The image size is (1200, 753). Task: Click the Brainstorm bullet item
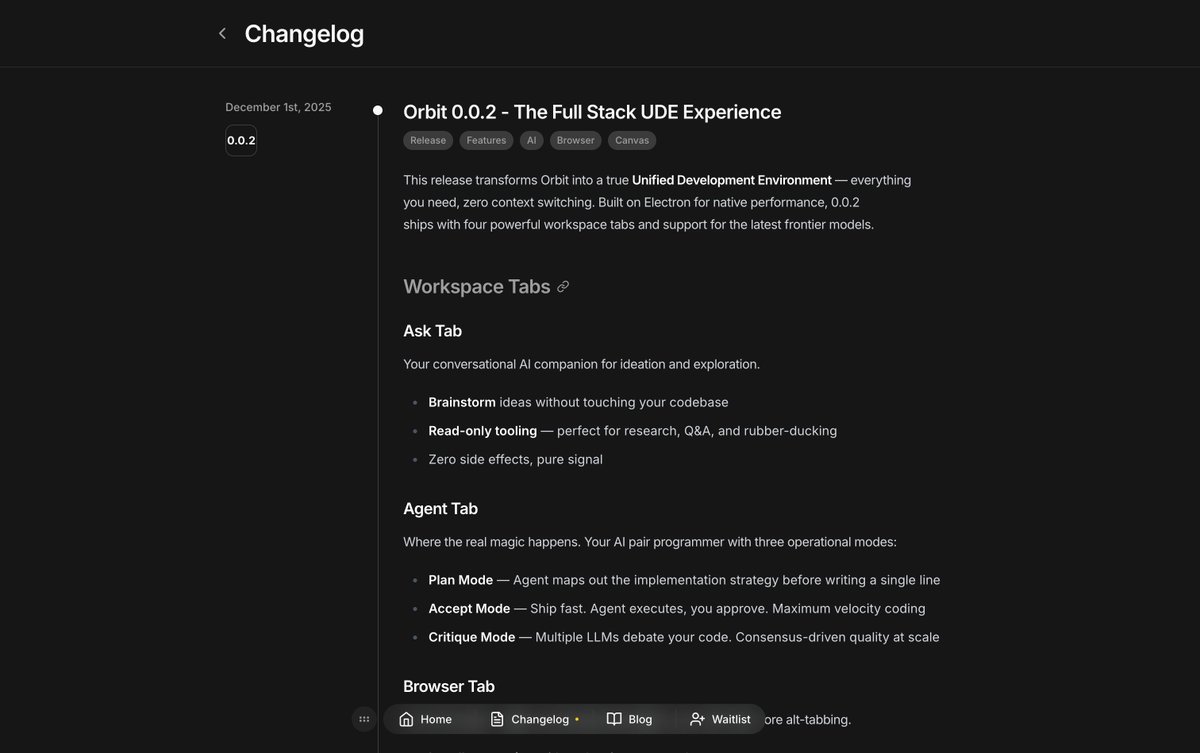pos(578,402)
